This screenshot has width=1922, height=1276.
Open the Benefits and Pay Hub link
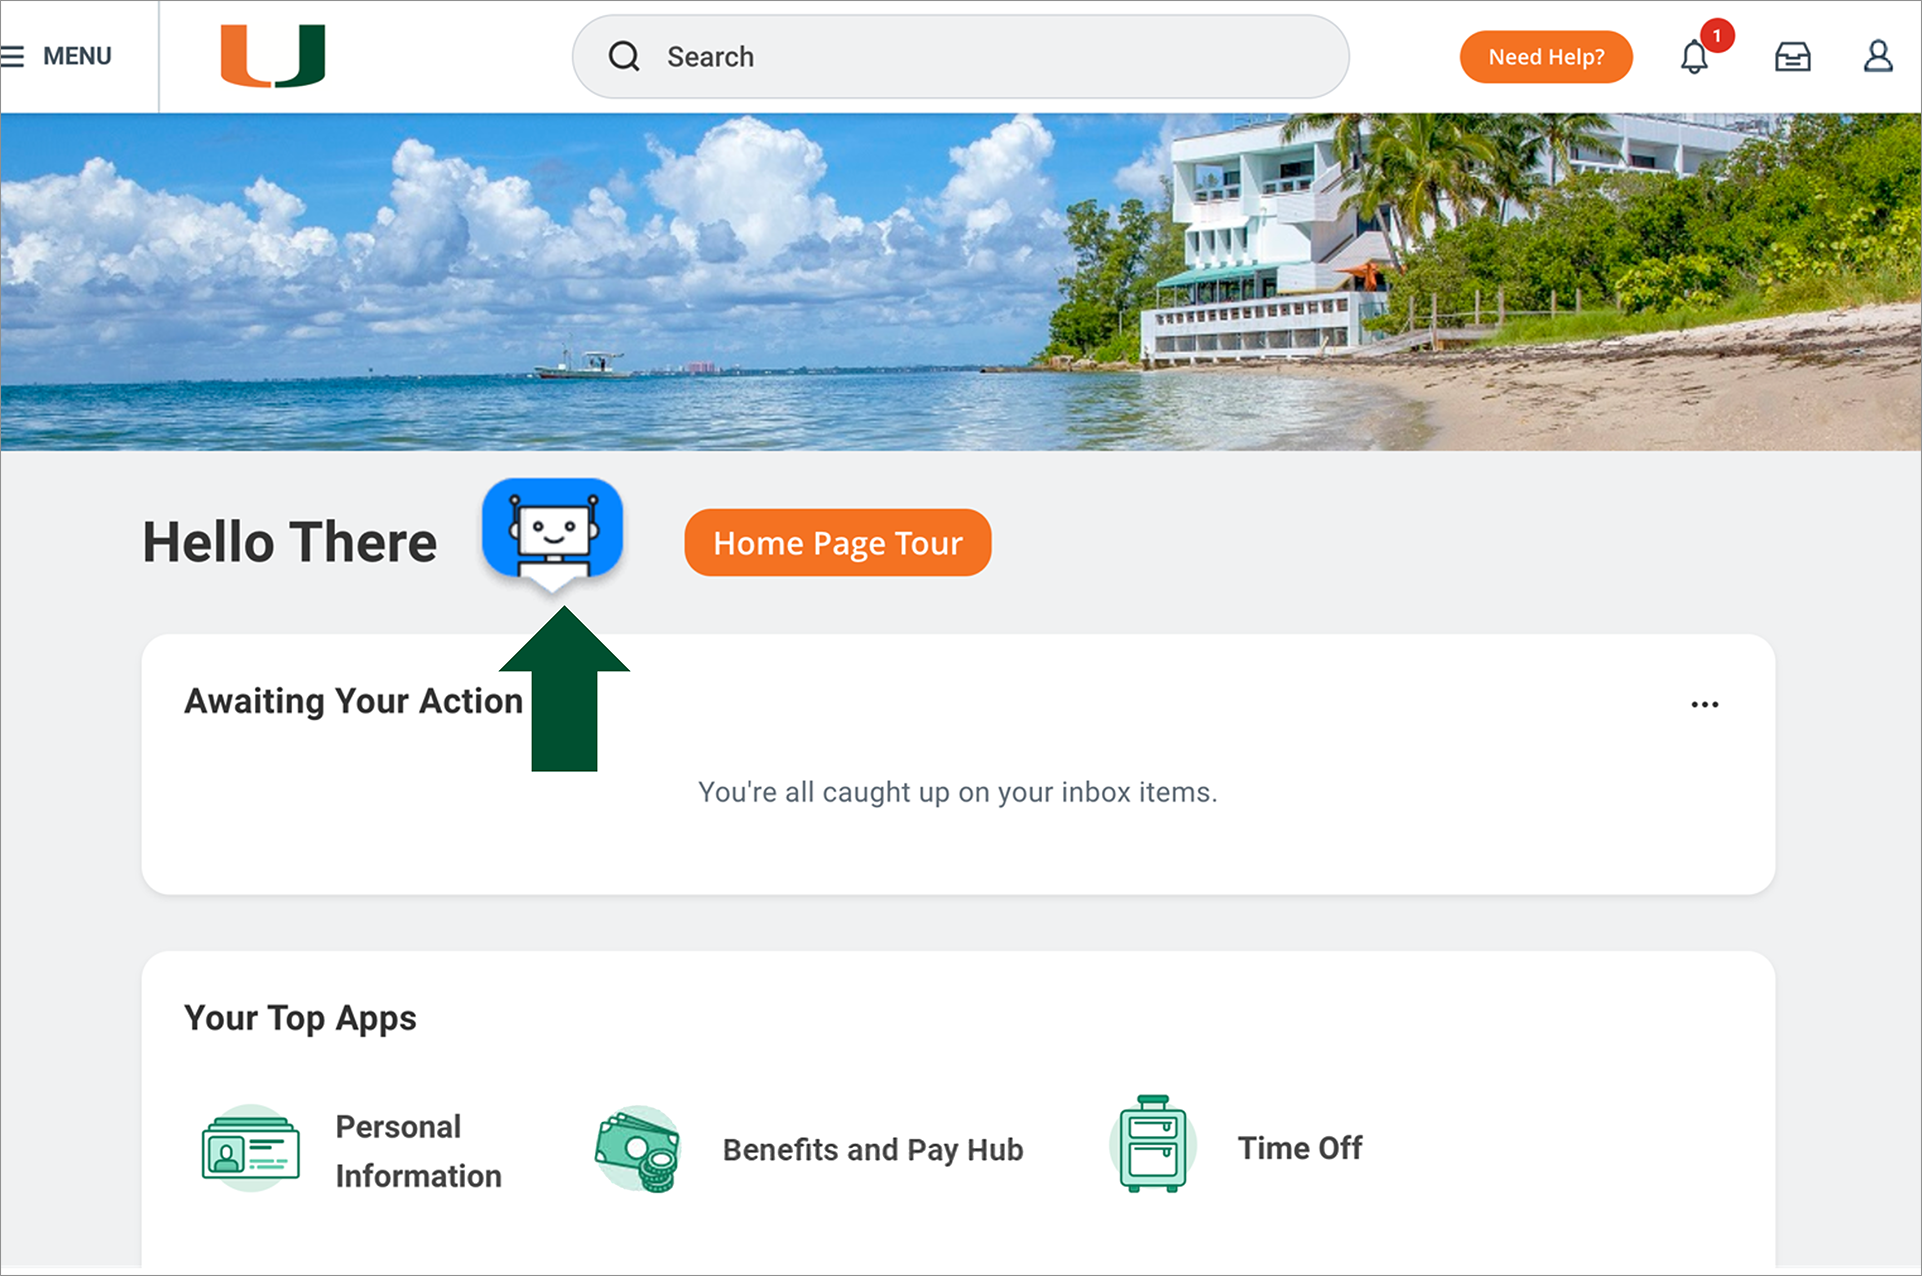pyautogui.click(x=873, y=1150)
